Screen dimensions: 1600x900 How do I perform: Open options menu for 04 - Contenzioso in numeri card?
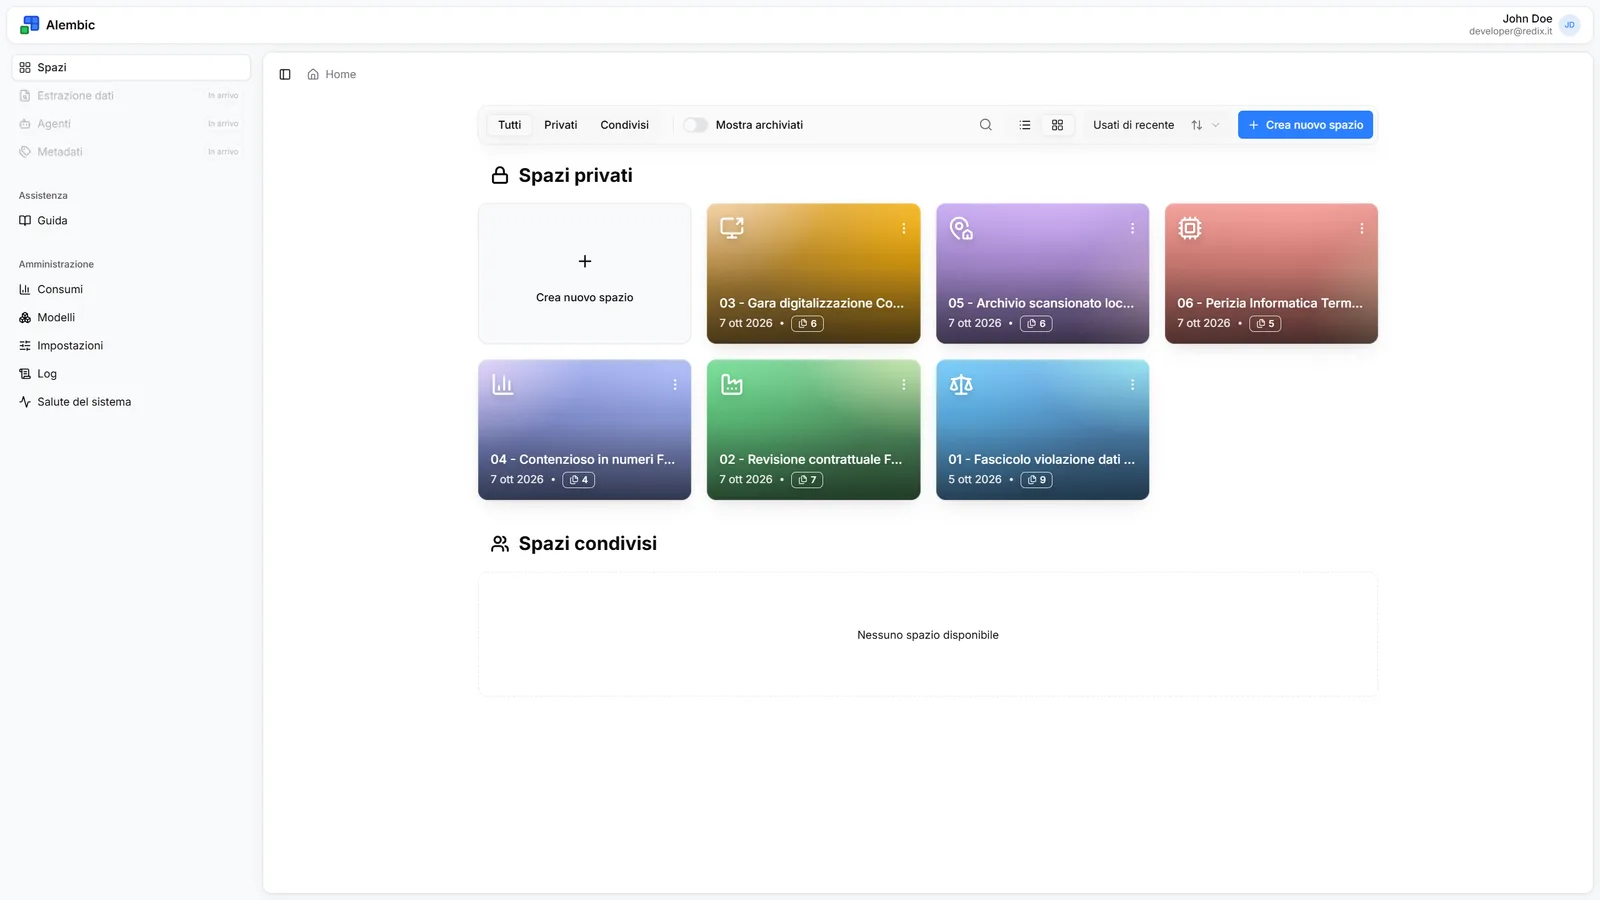click(x=675, y=385)
